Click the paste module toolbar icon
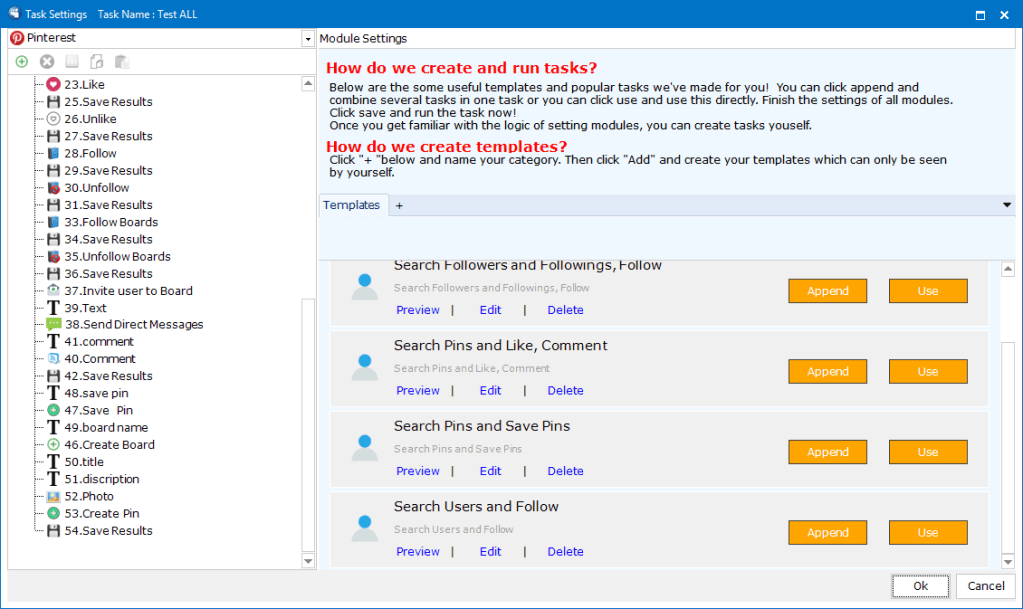The image size is (1023, 609). pyautogui.click(x=122, y=62)
